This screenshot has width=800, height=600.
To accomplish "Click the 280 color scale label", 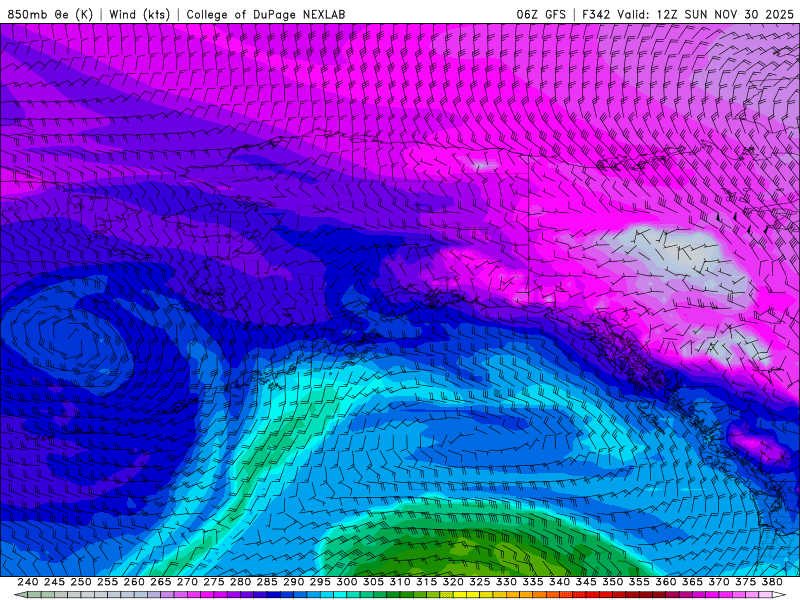I will [x=240, y=582].
